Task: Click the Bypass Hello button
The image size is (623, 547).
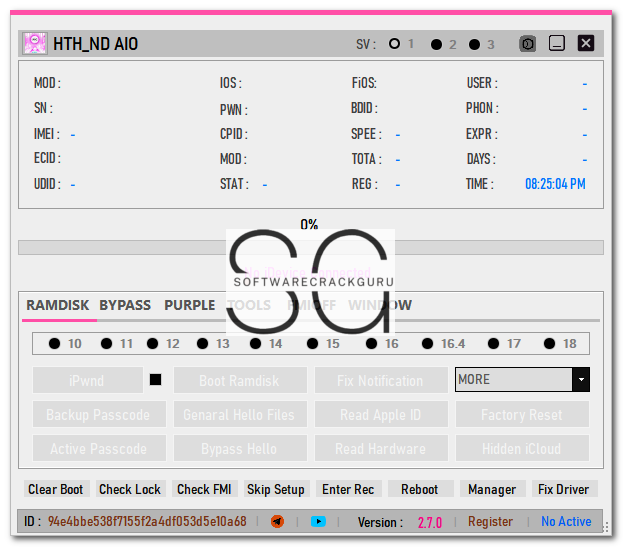Action: click(240, 448)
